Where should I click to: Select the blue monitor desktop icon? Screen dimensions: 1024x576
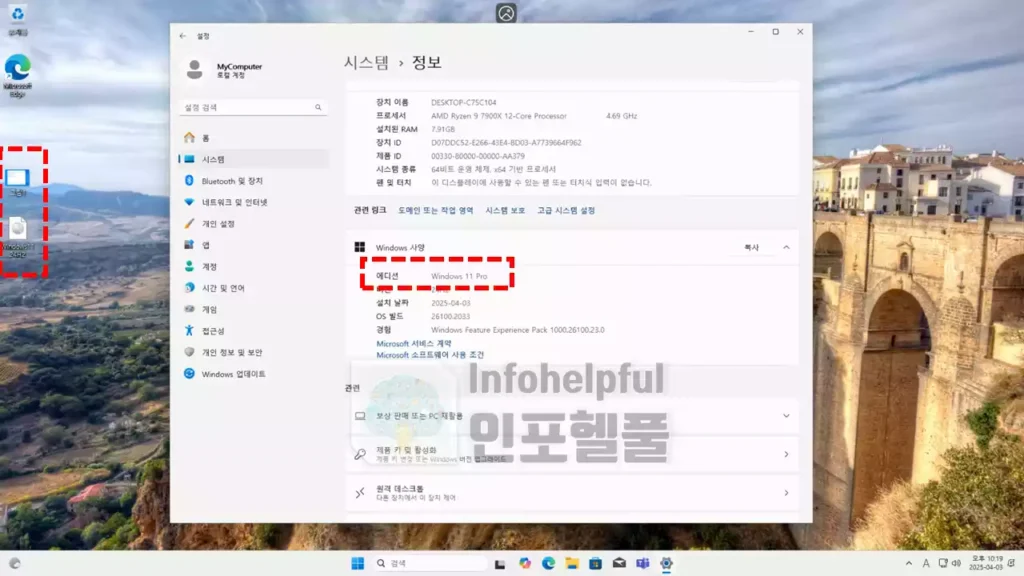(18, 182)
